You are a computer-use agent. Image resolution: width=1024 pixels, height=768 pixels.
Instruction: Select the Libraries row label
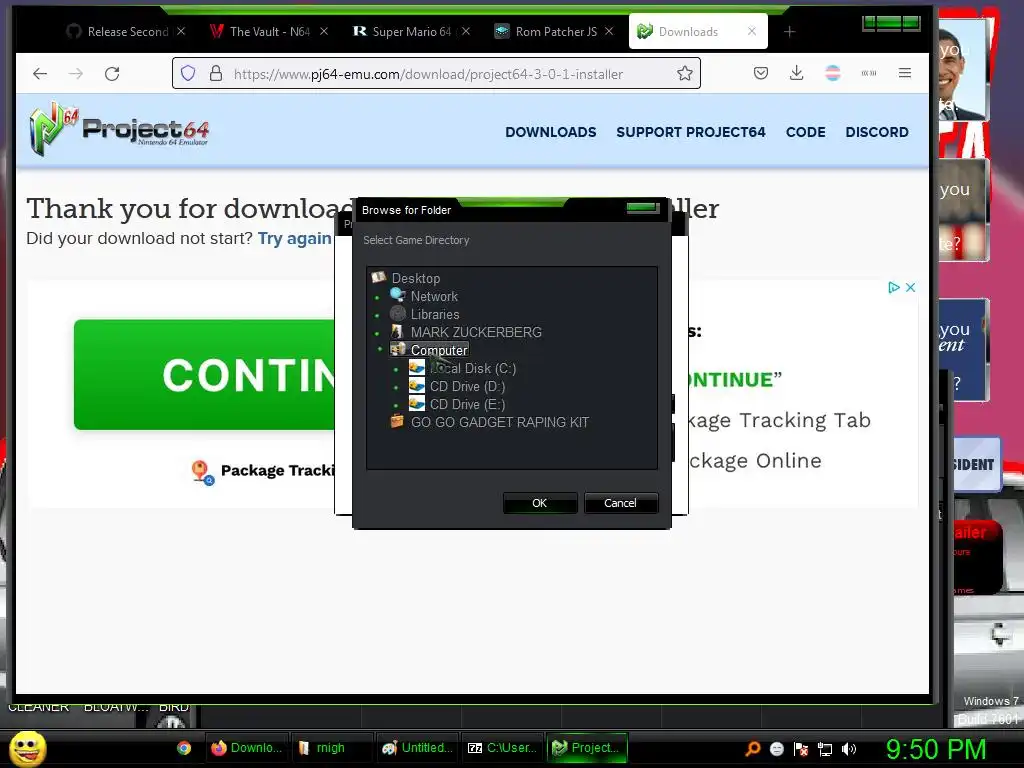pos(435,314)
